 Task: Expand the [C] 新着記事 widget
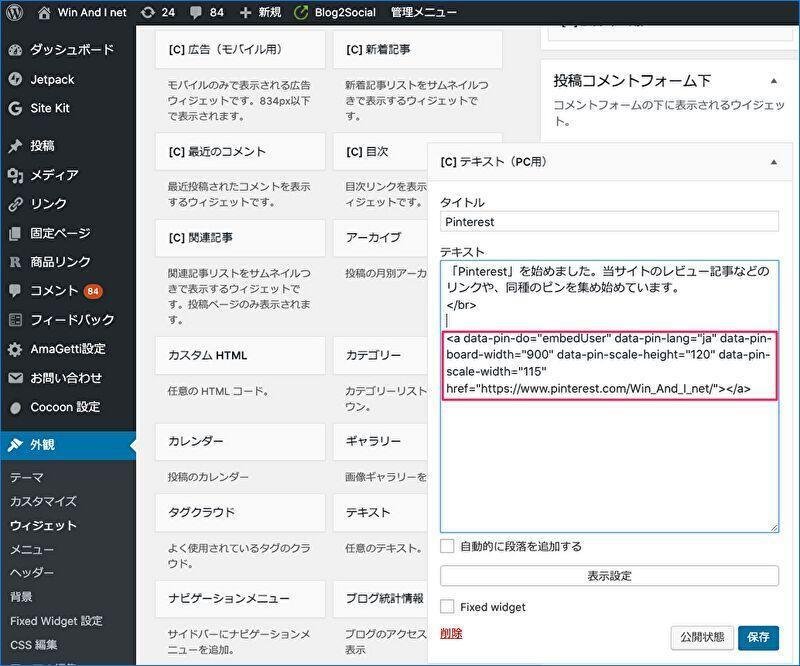[x=417, y=50]
